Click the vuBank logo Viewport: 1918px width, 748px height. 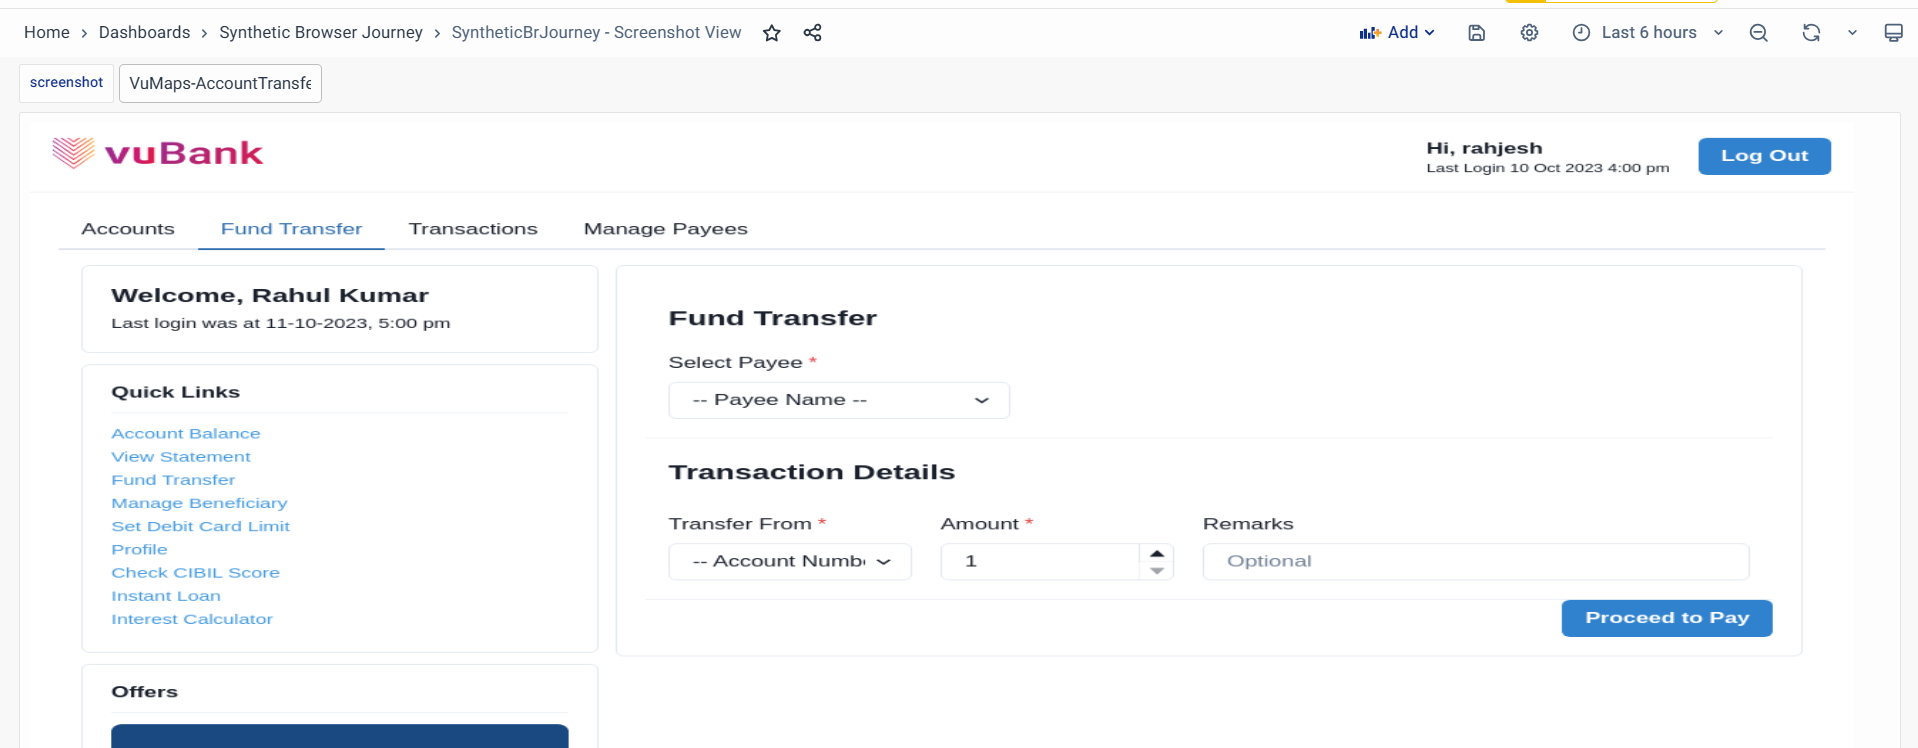[x=158, y=153]
